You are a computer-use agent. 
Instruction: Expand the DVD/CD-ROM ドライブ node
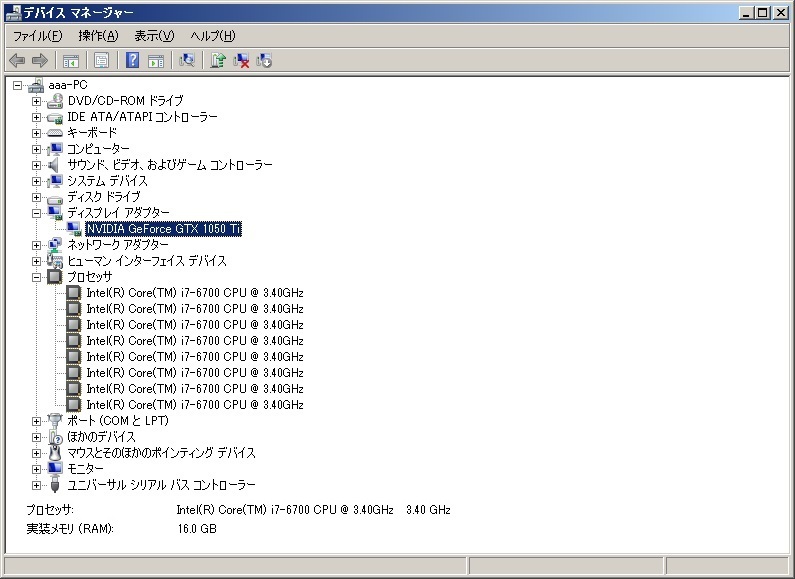coord(37,101)
